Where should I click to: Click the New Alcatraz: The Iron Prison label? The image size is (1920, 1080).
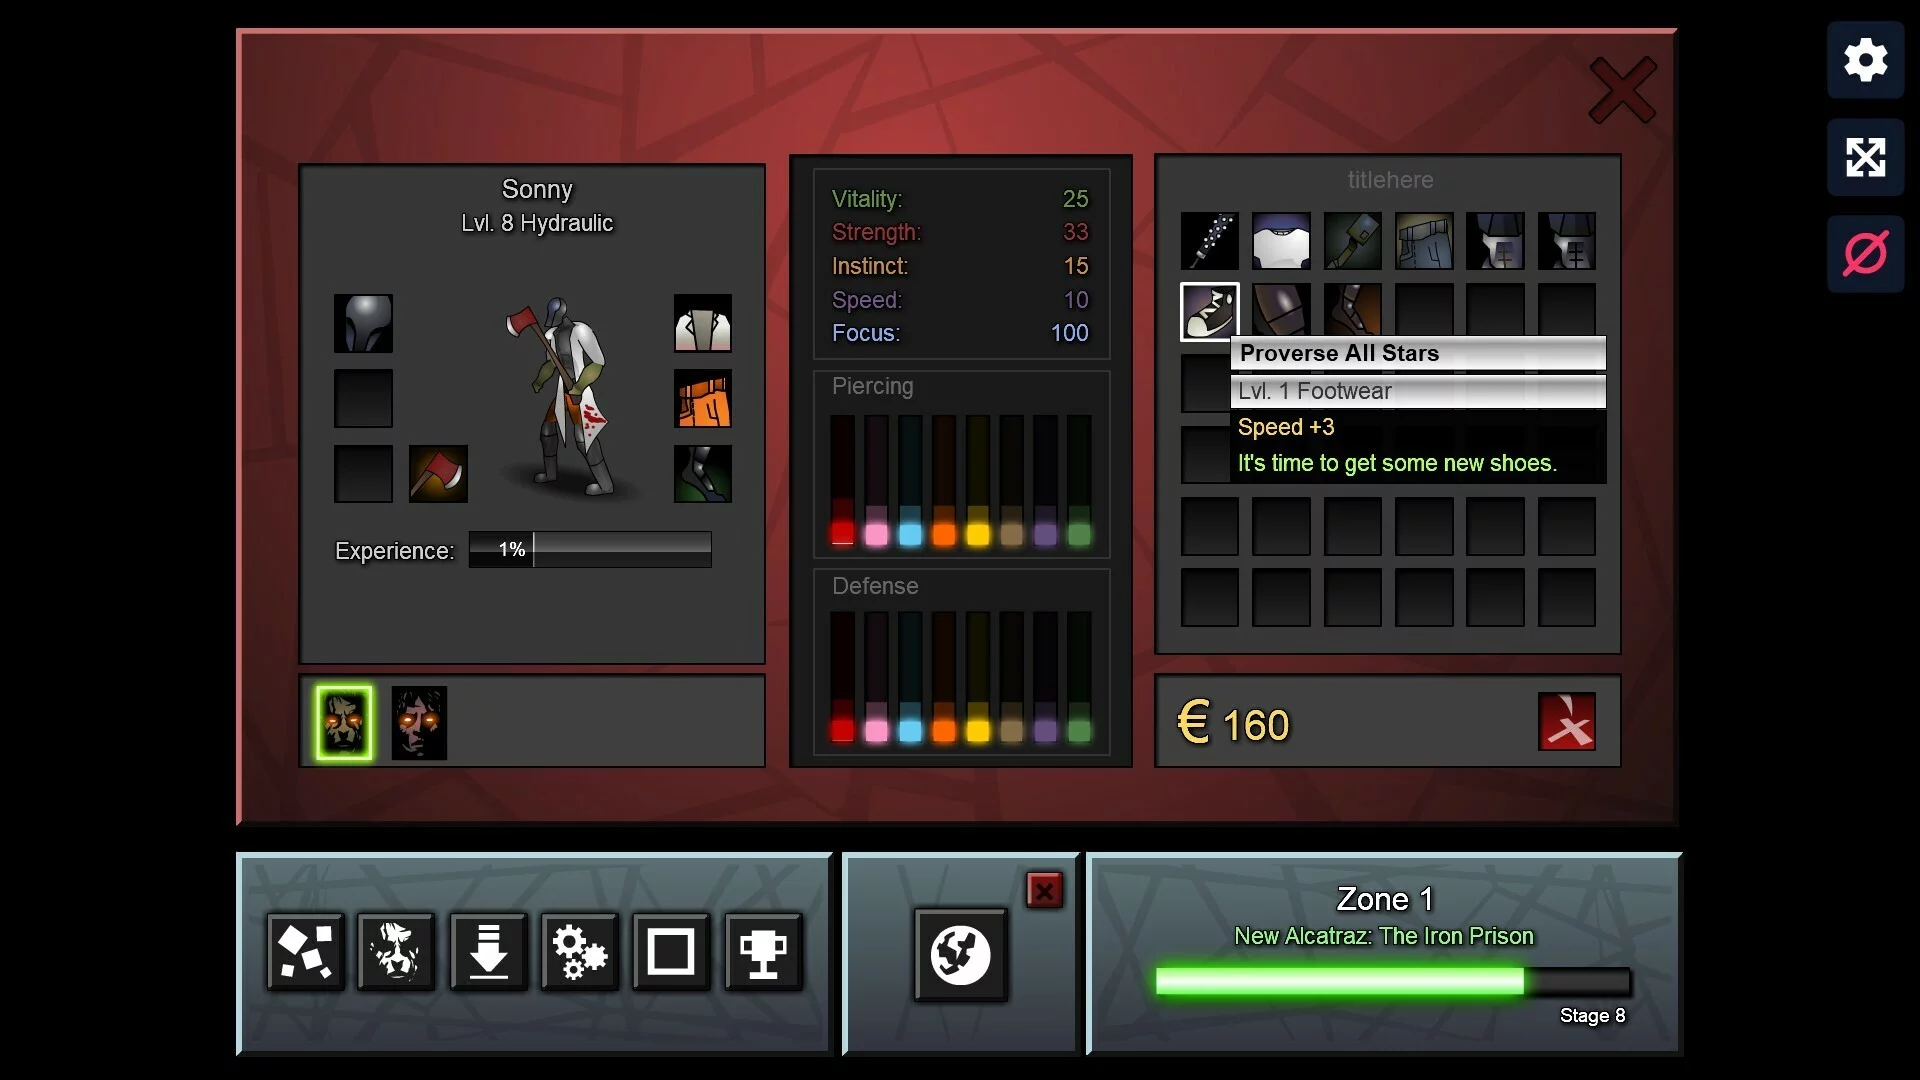(1383, 936)
